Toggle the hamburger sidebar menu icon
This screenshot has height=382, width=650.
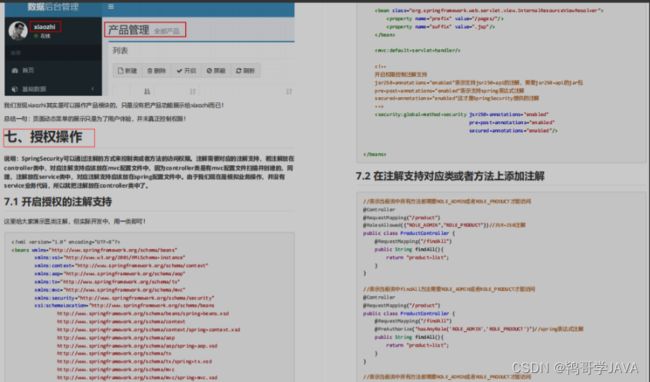coord(111,7)
